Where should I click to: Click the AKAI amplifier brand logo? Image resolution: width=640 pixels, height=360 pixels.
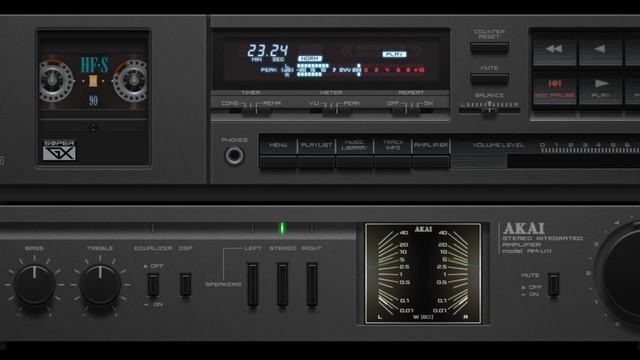pyautogui.click(x=524, y=228)
